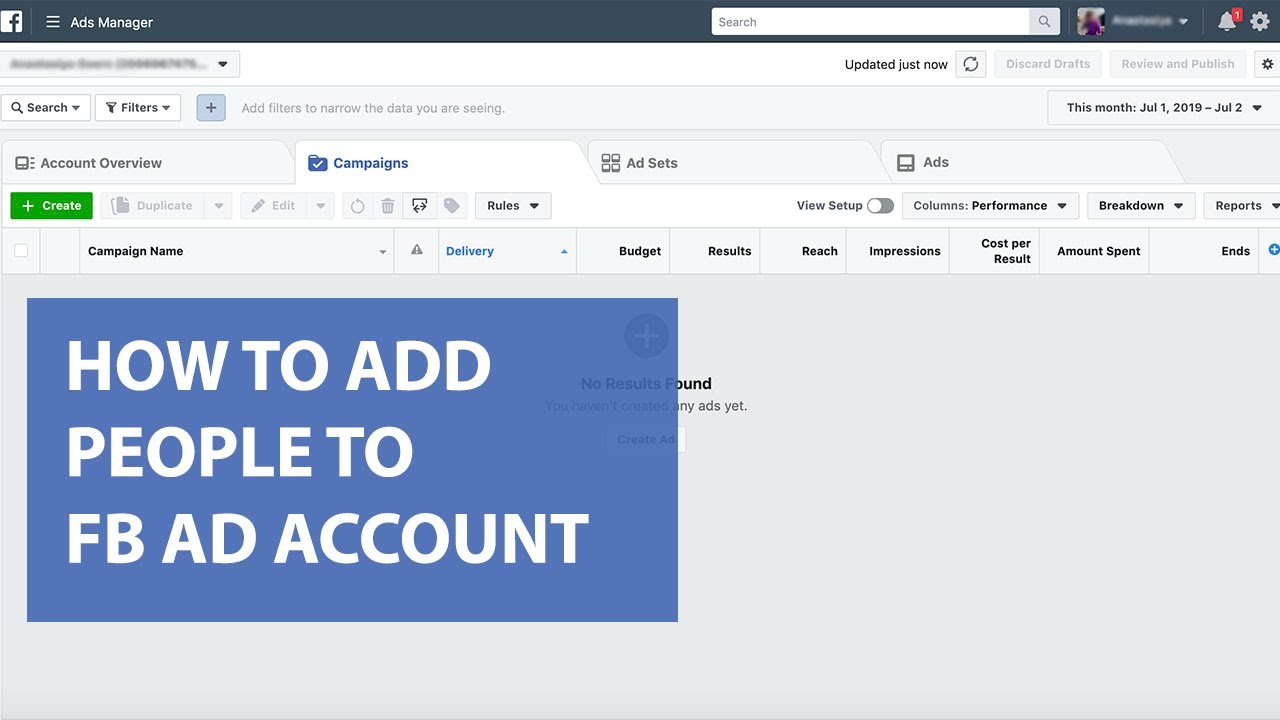The image size is (1280, 720).
Task: Click the small gear beside Review and Publish
Action: (1268, 64)
